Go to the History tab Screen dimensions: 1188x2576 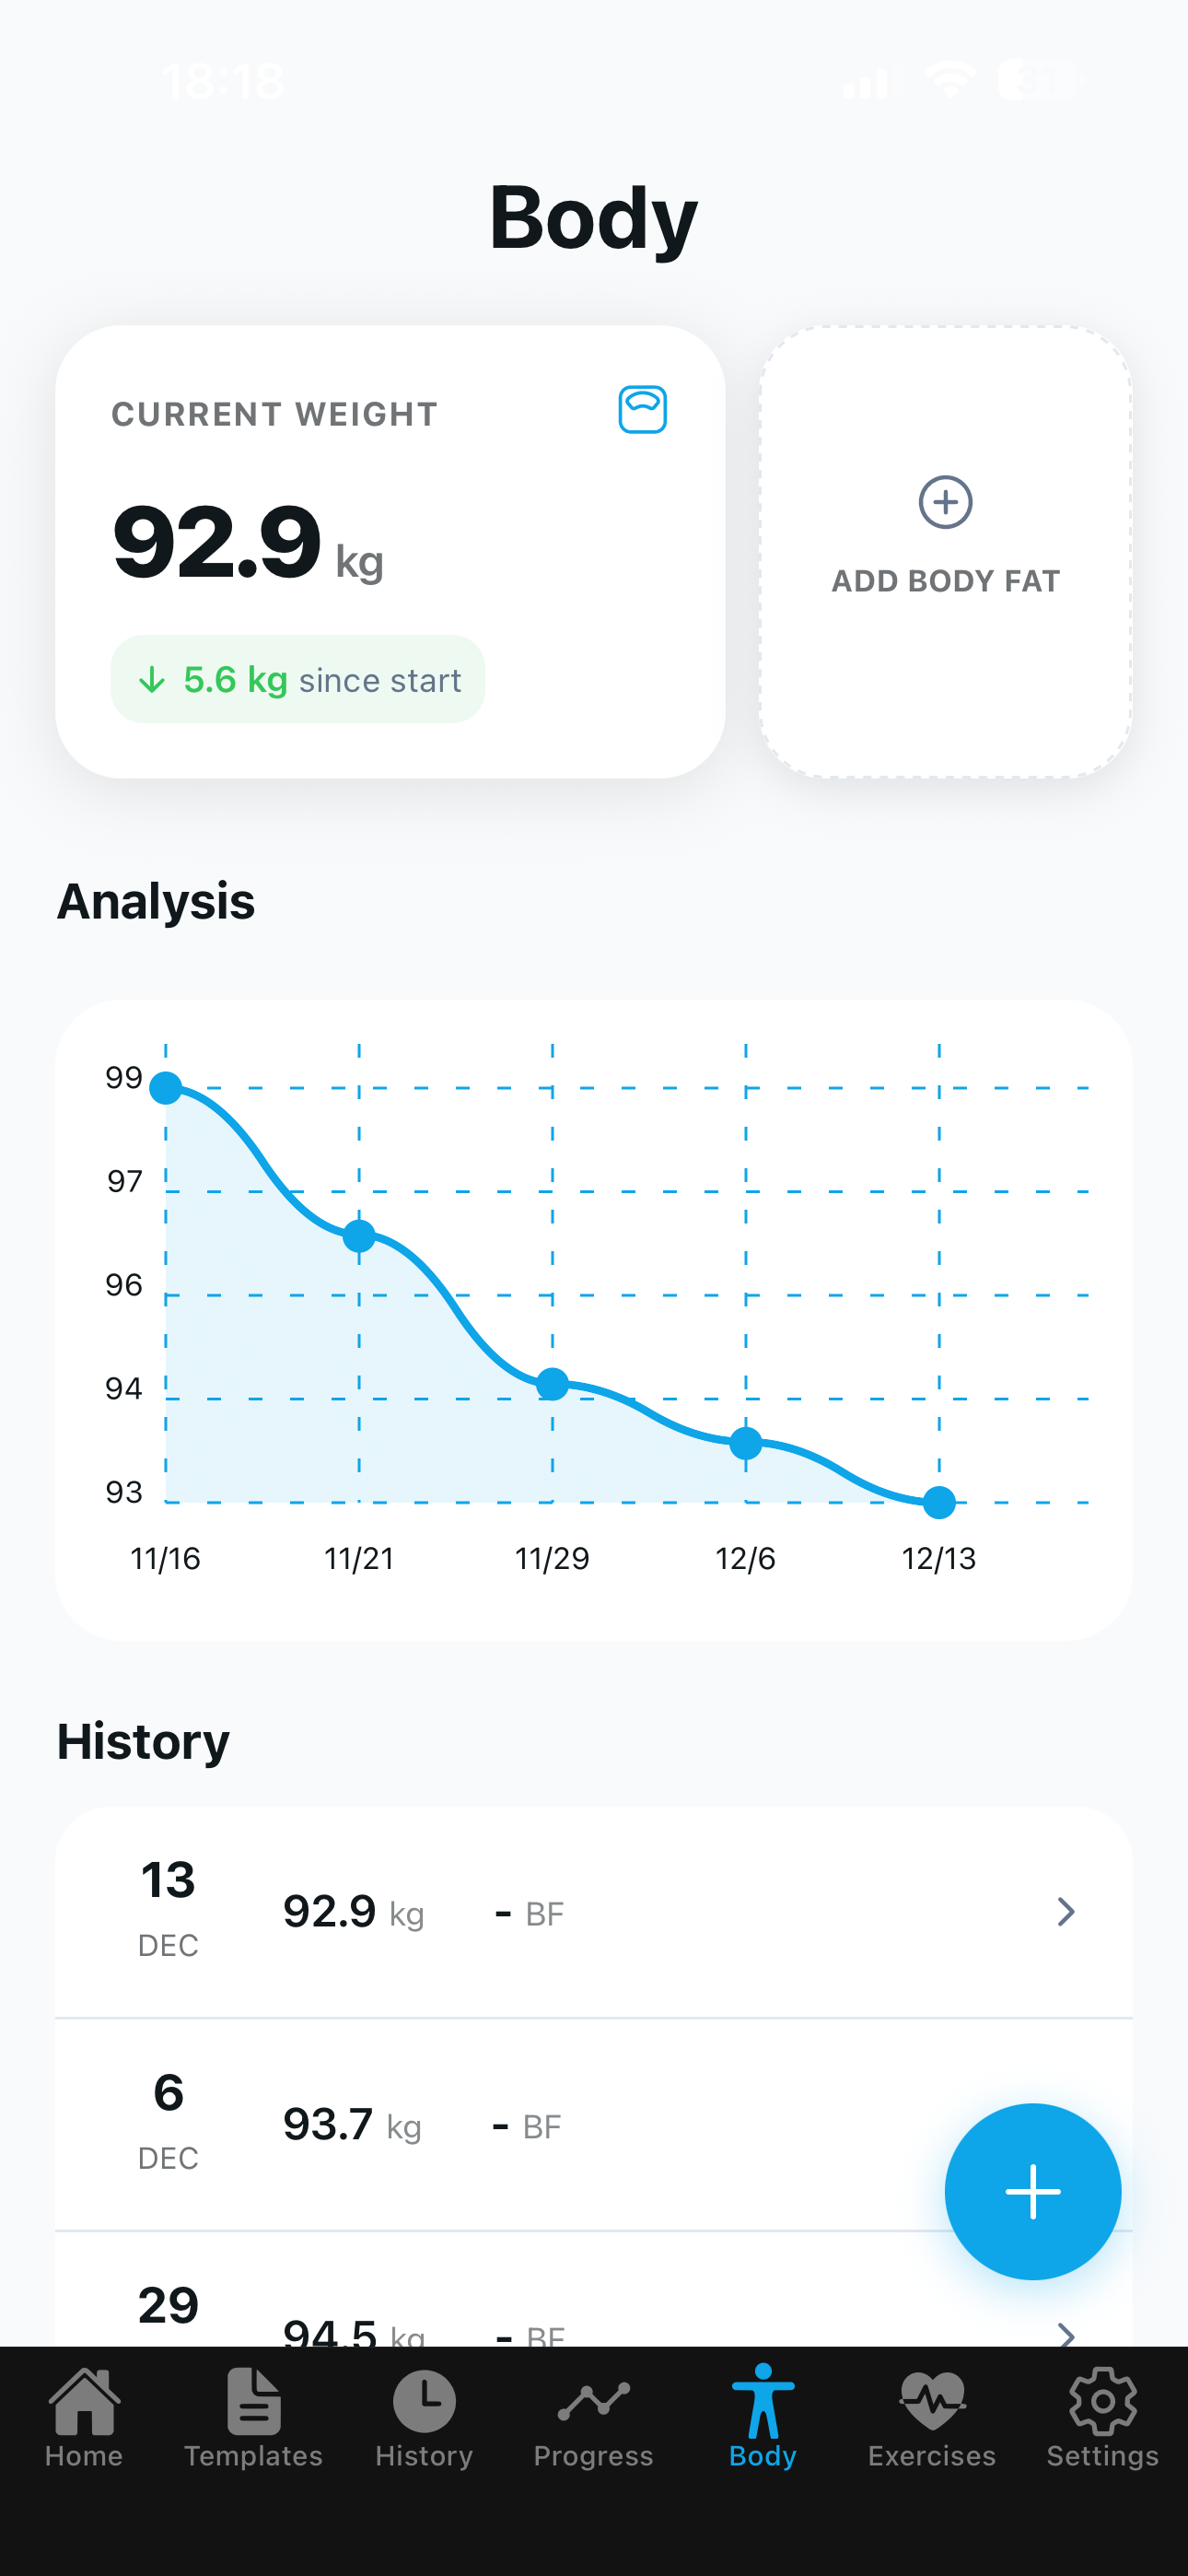(424, 2417)
